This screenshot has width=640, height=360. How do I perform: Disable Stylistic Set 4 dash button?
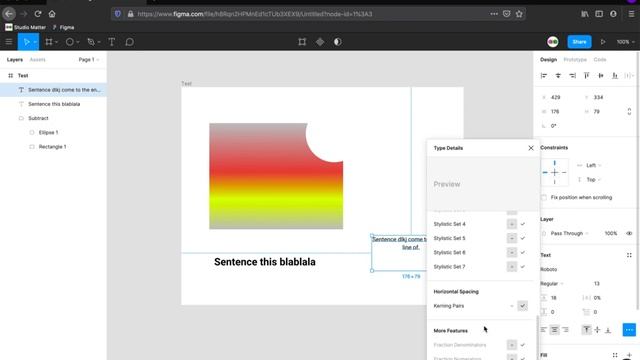[512, 224]
